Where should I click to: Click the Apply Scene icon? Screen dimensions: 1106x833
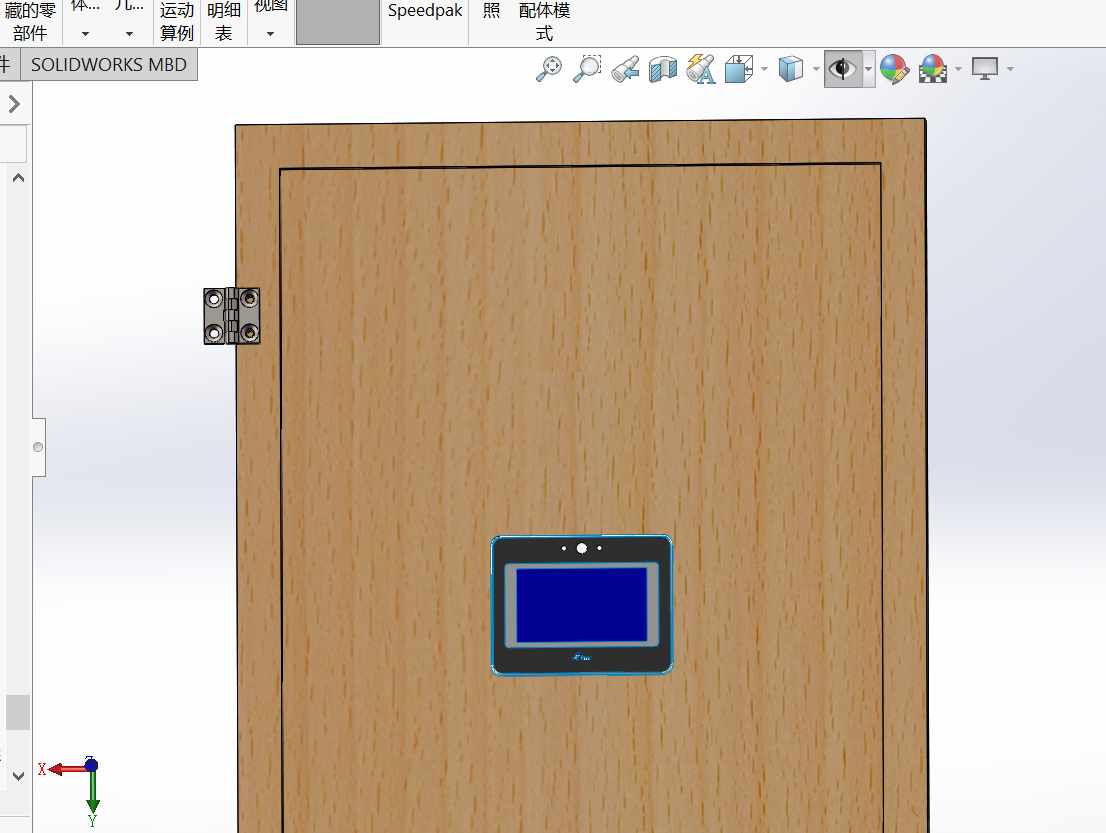[932, 69]
